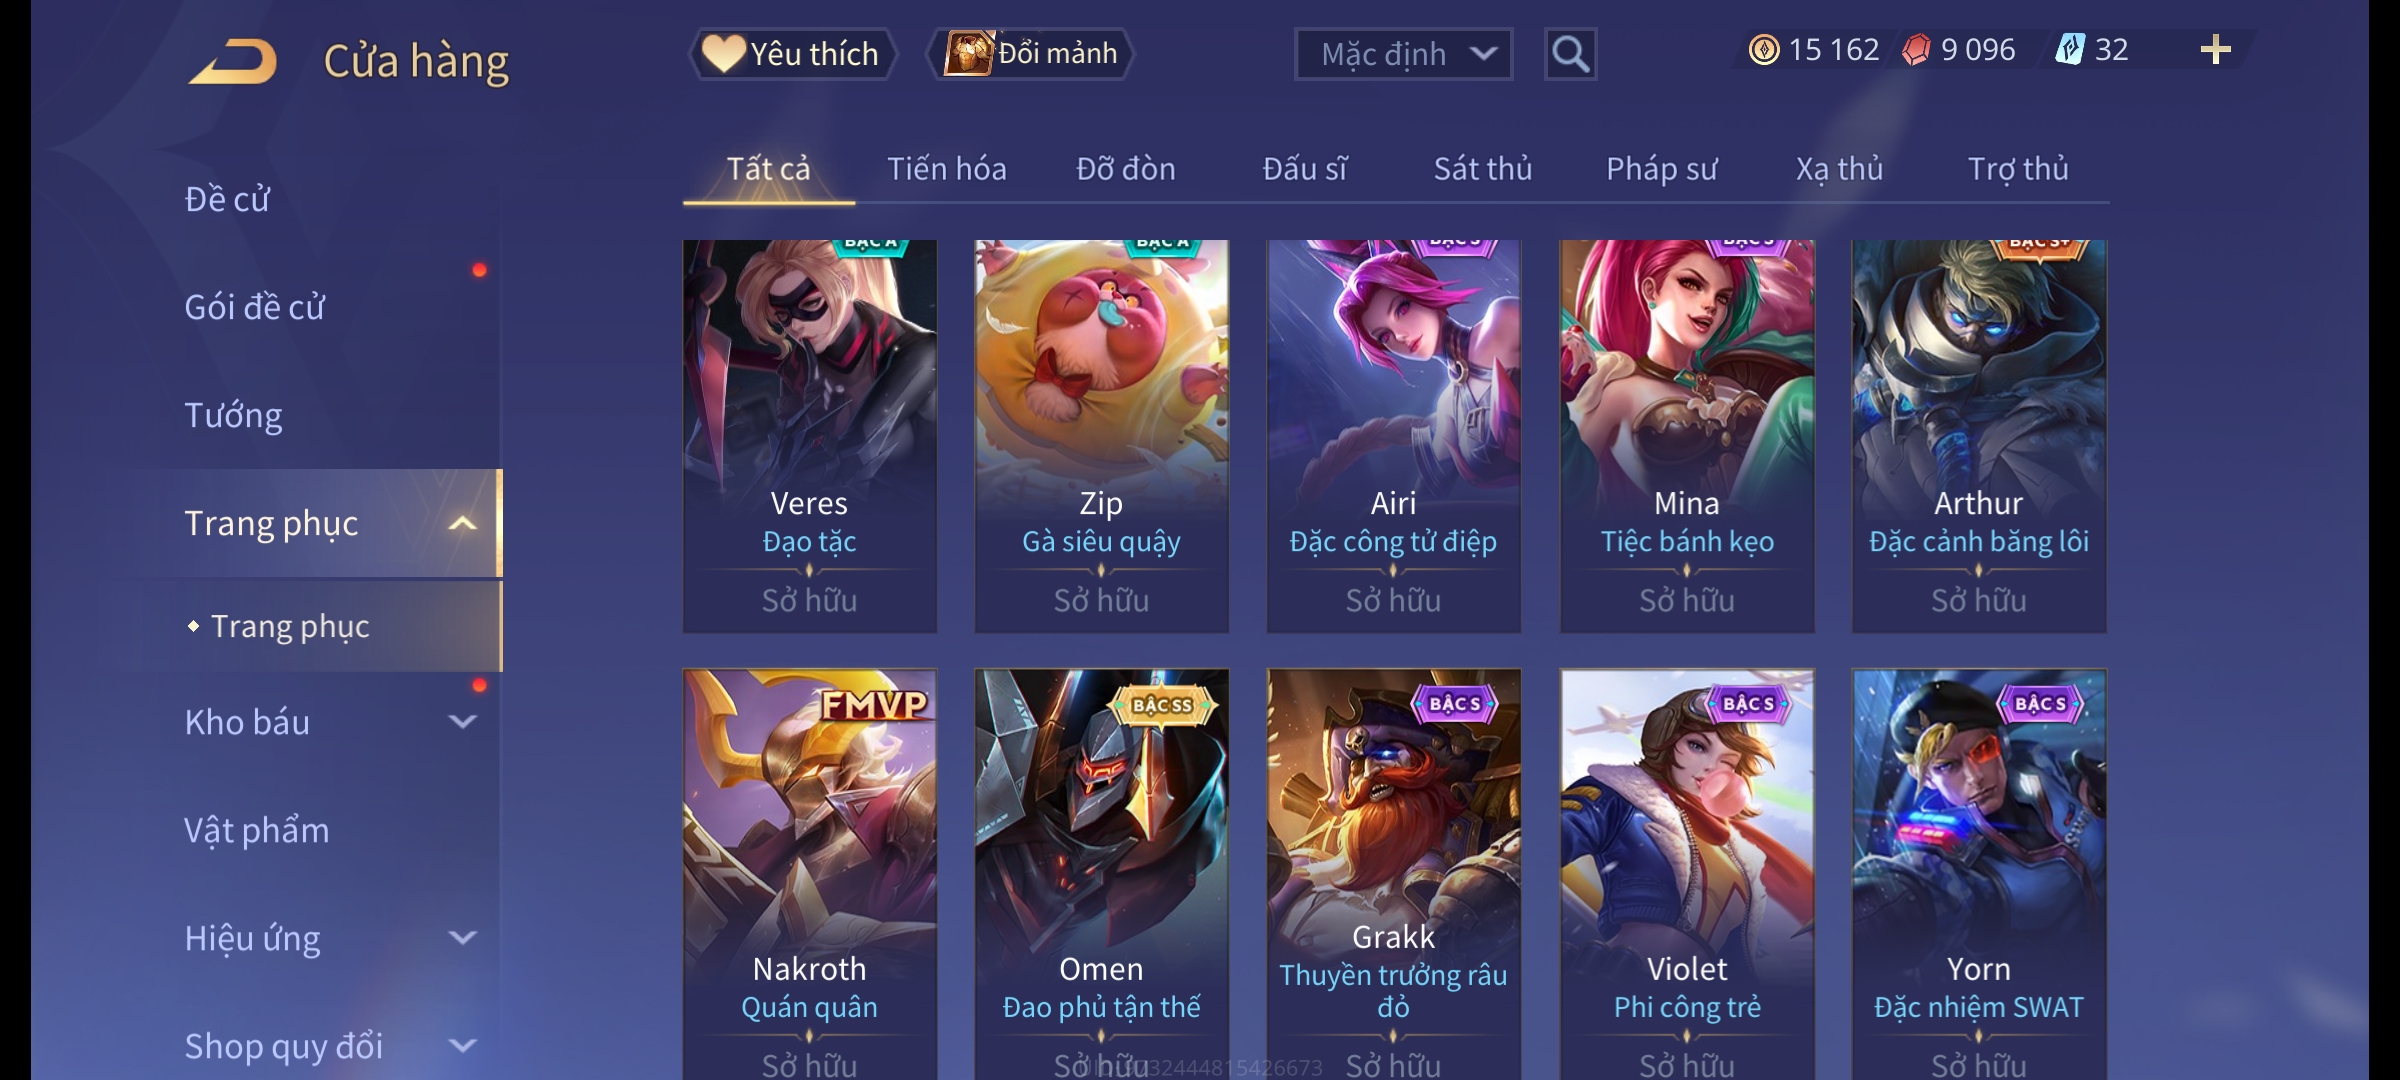Select Veres Đạo tặc skin card
The height and width of the screenshot is (1080, 2400).
pyautogui.click(x=810, y=436)
